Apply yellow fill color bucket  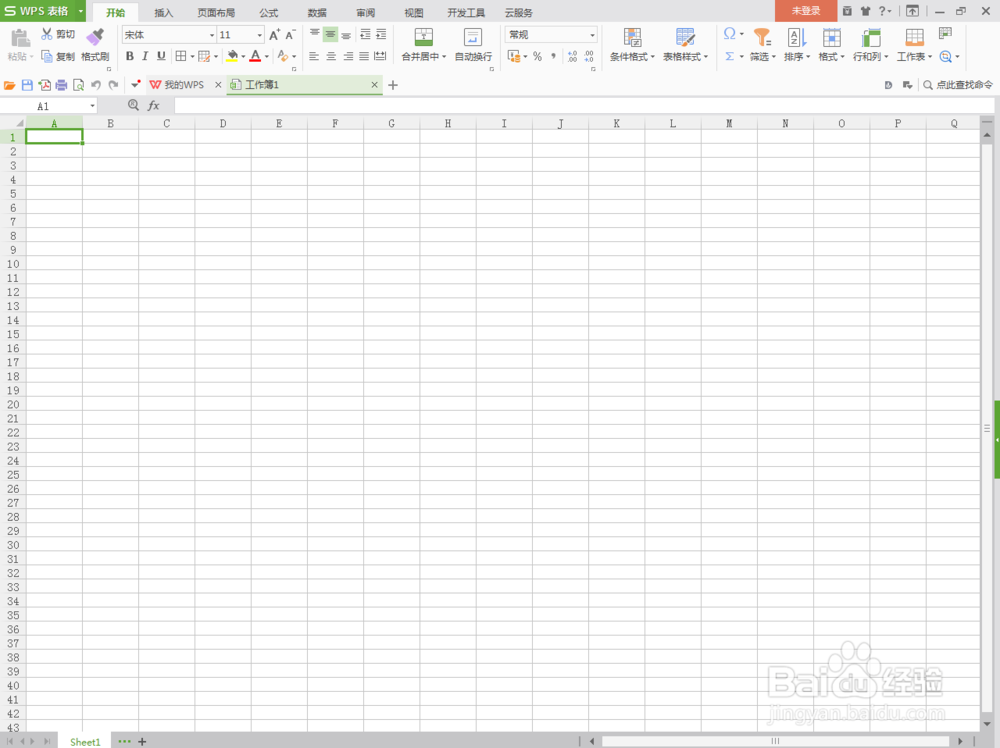click(x=232, y=56)
